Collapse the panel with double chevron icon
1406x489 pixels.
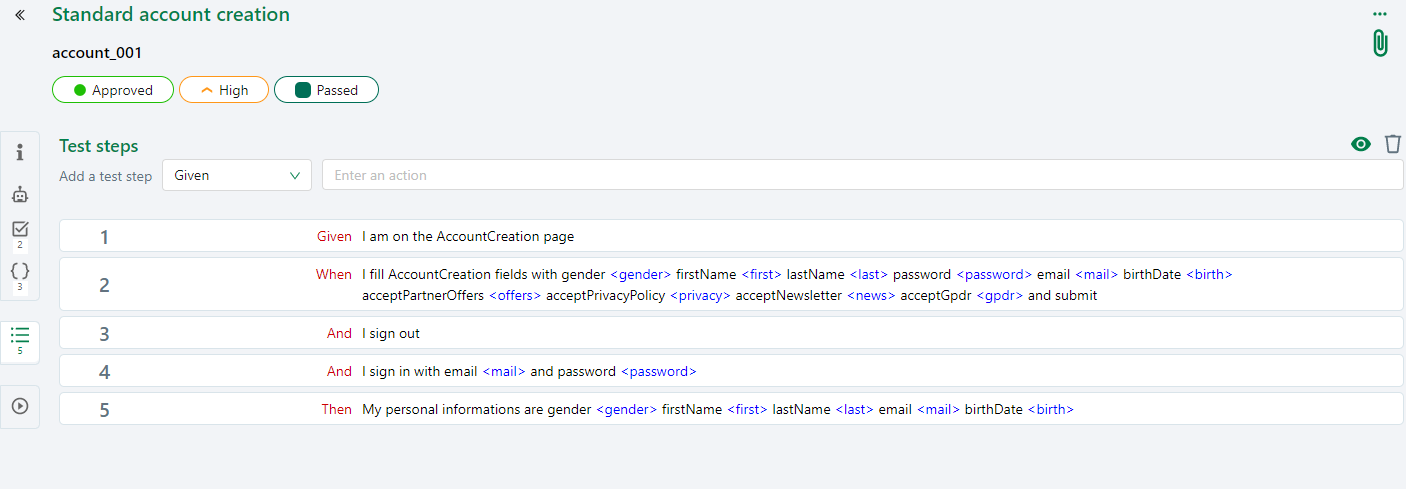pos(20,16)
